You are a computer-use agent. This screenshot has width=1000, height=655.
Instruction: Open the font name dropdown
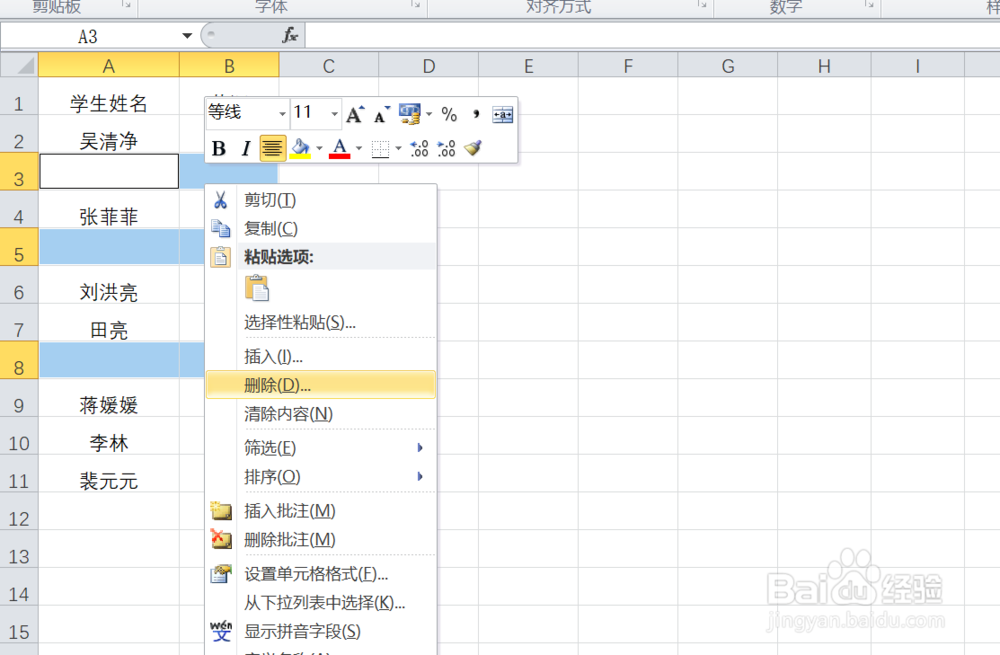tap(283, 113)
